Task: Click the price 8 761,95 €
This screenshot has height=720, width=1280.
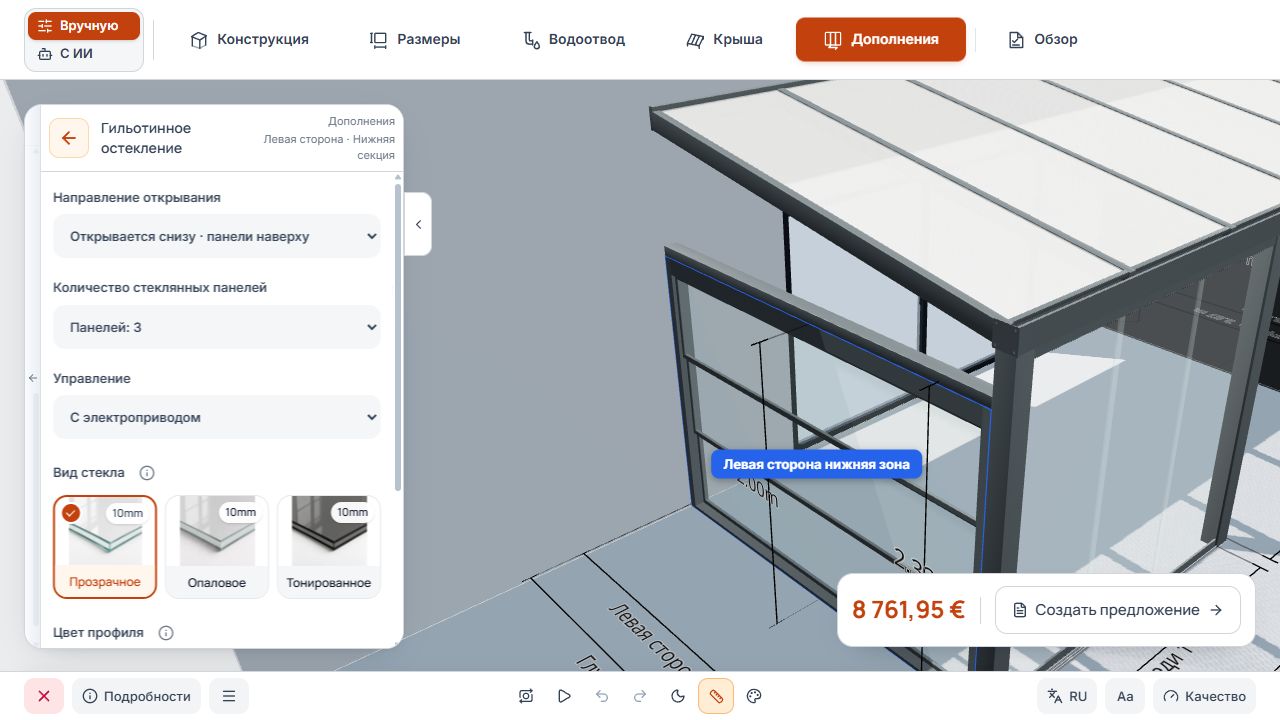Action: pos(908,610)
